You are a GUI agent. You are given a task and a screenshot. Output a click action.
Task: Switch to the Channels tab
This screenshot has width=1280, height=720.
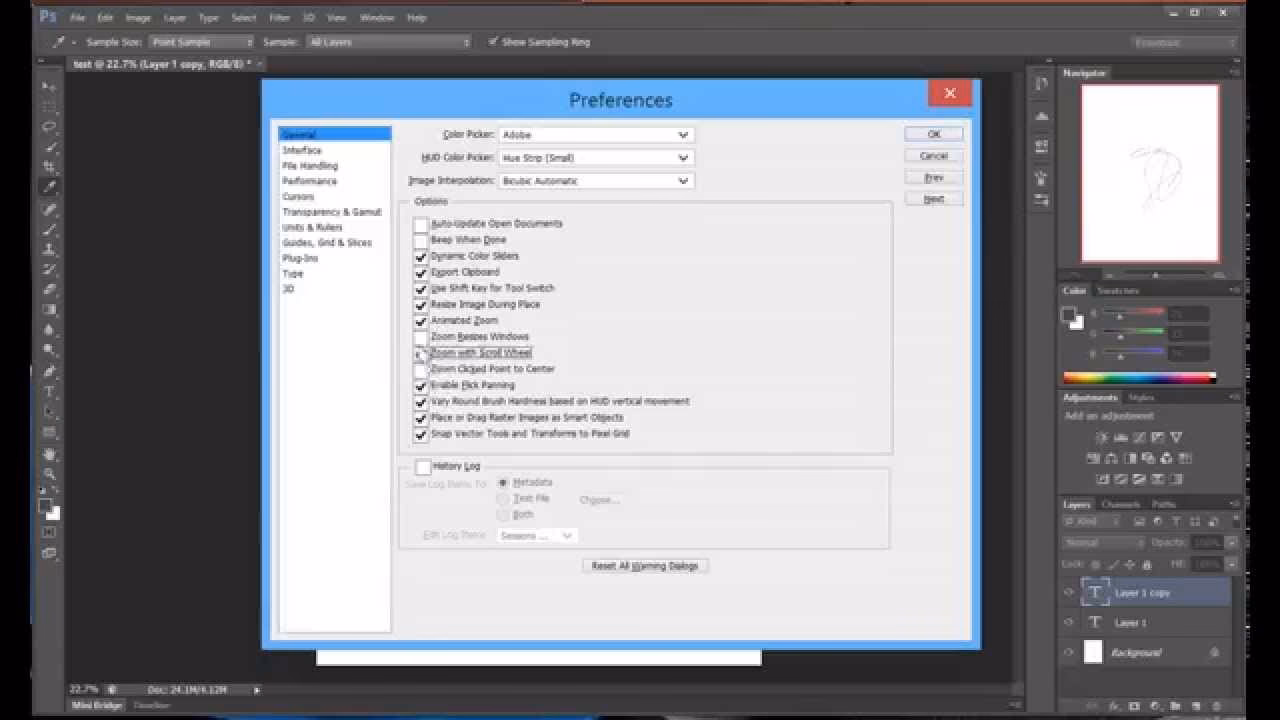(x=1120, y=504)
